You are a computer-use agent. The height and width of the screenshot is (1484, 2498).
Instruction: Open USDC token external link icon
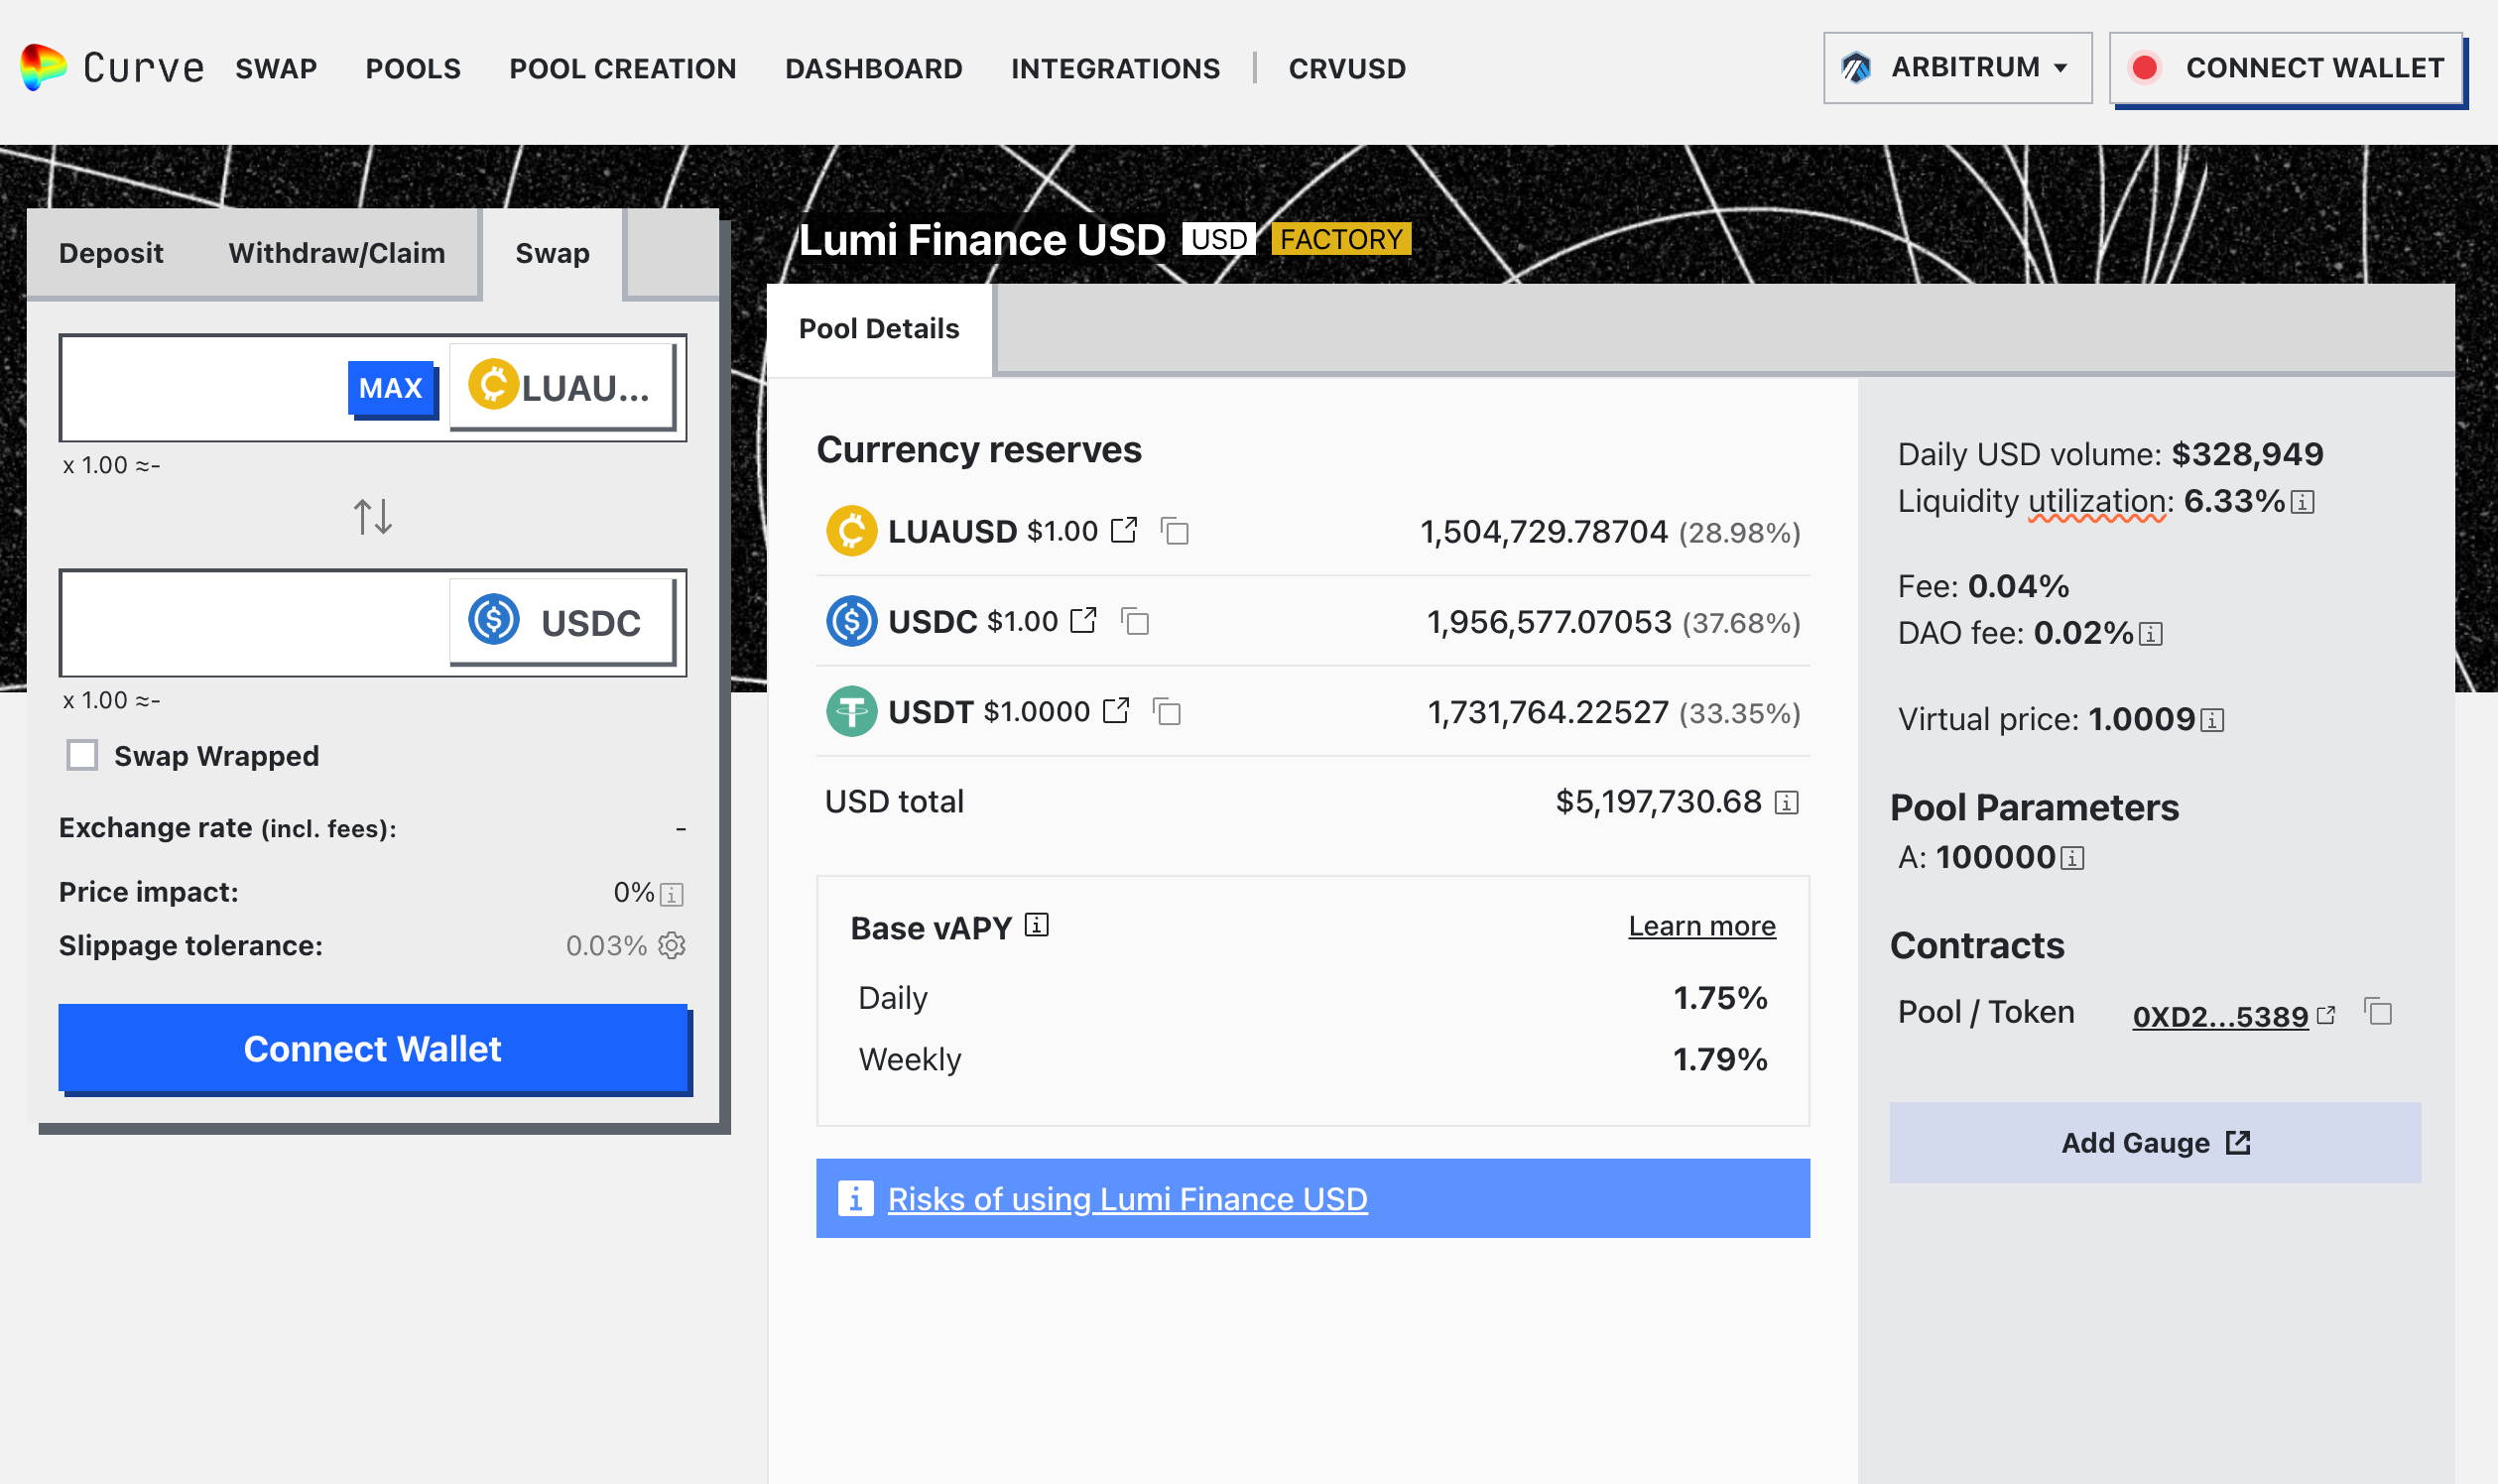(x=1083, y=621)
